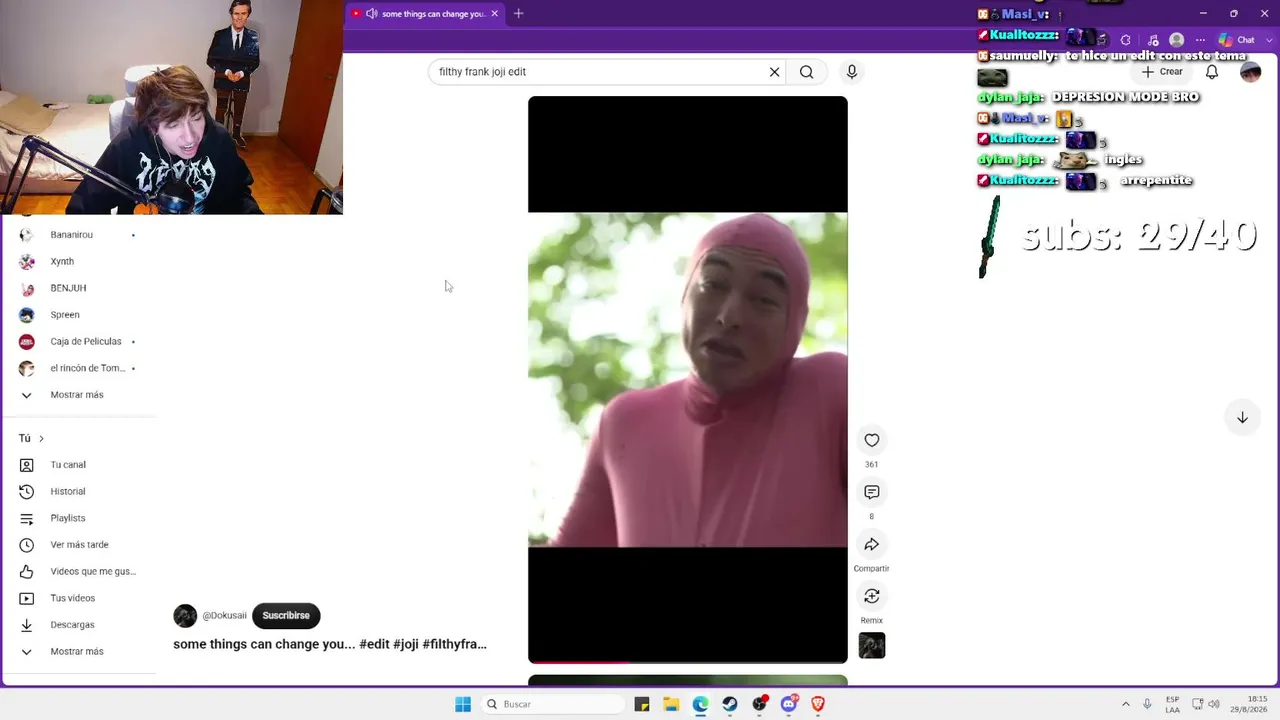Click the magnifying glass search button
The image size is (1280, 720).
807,72
